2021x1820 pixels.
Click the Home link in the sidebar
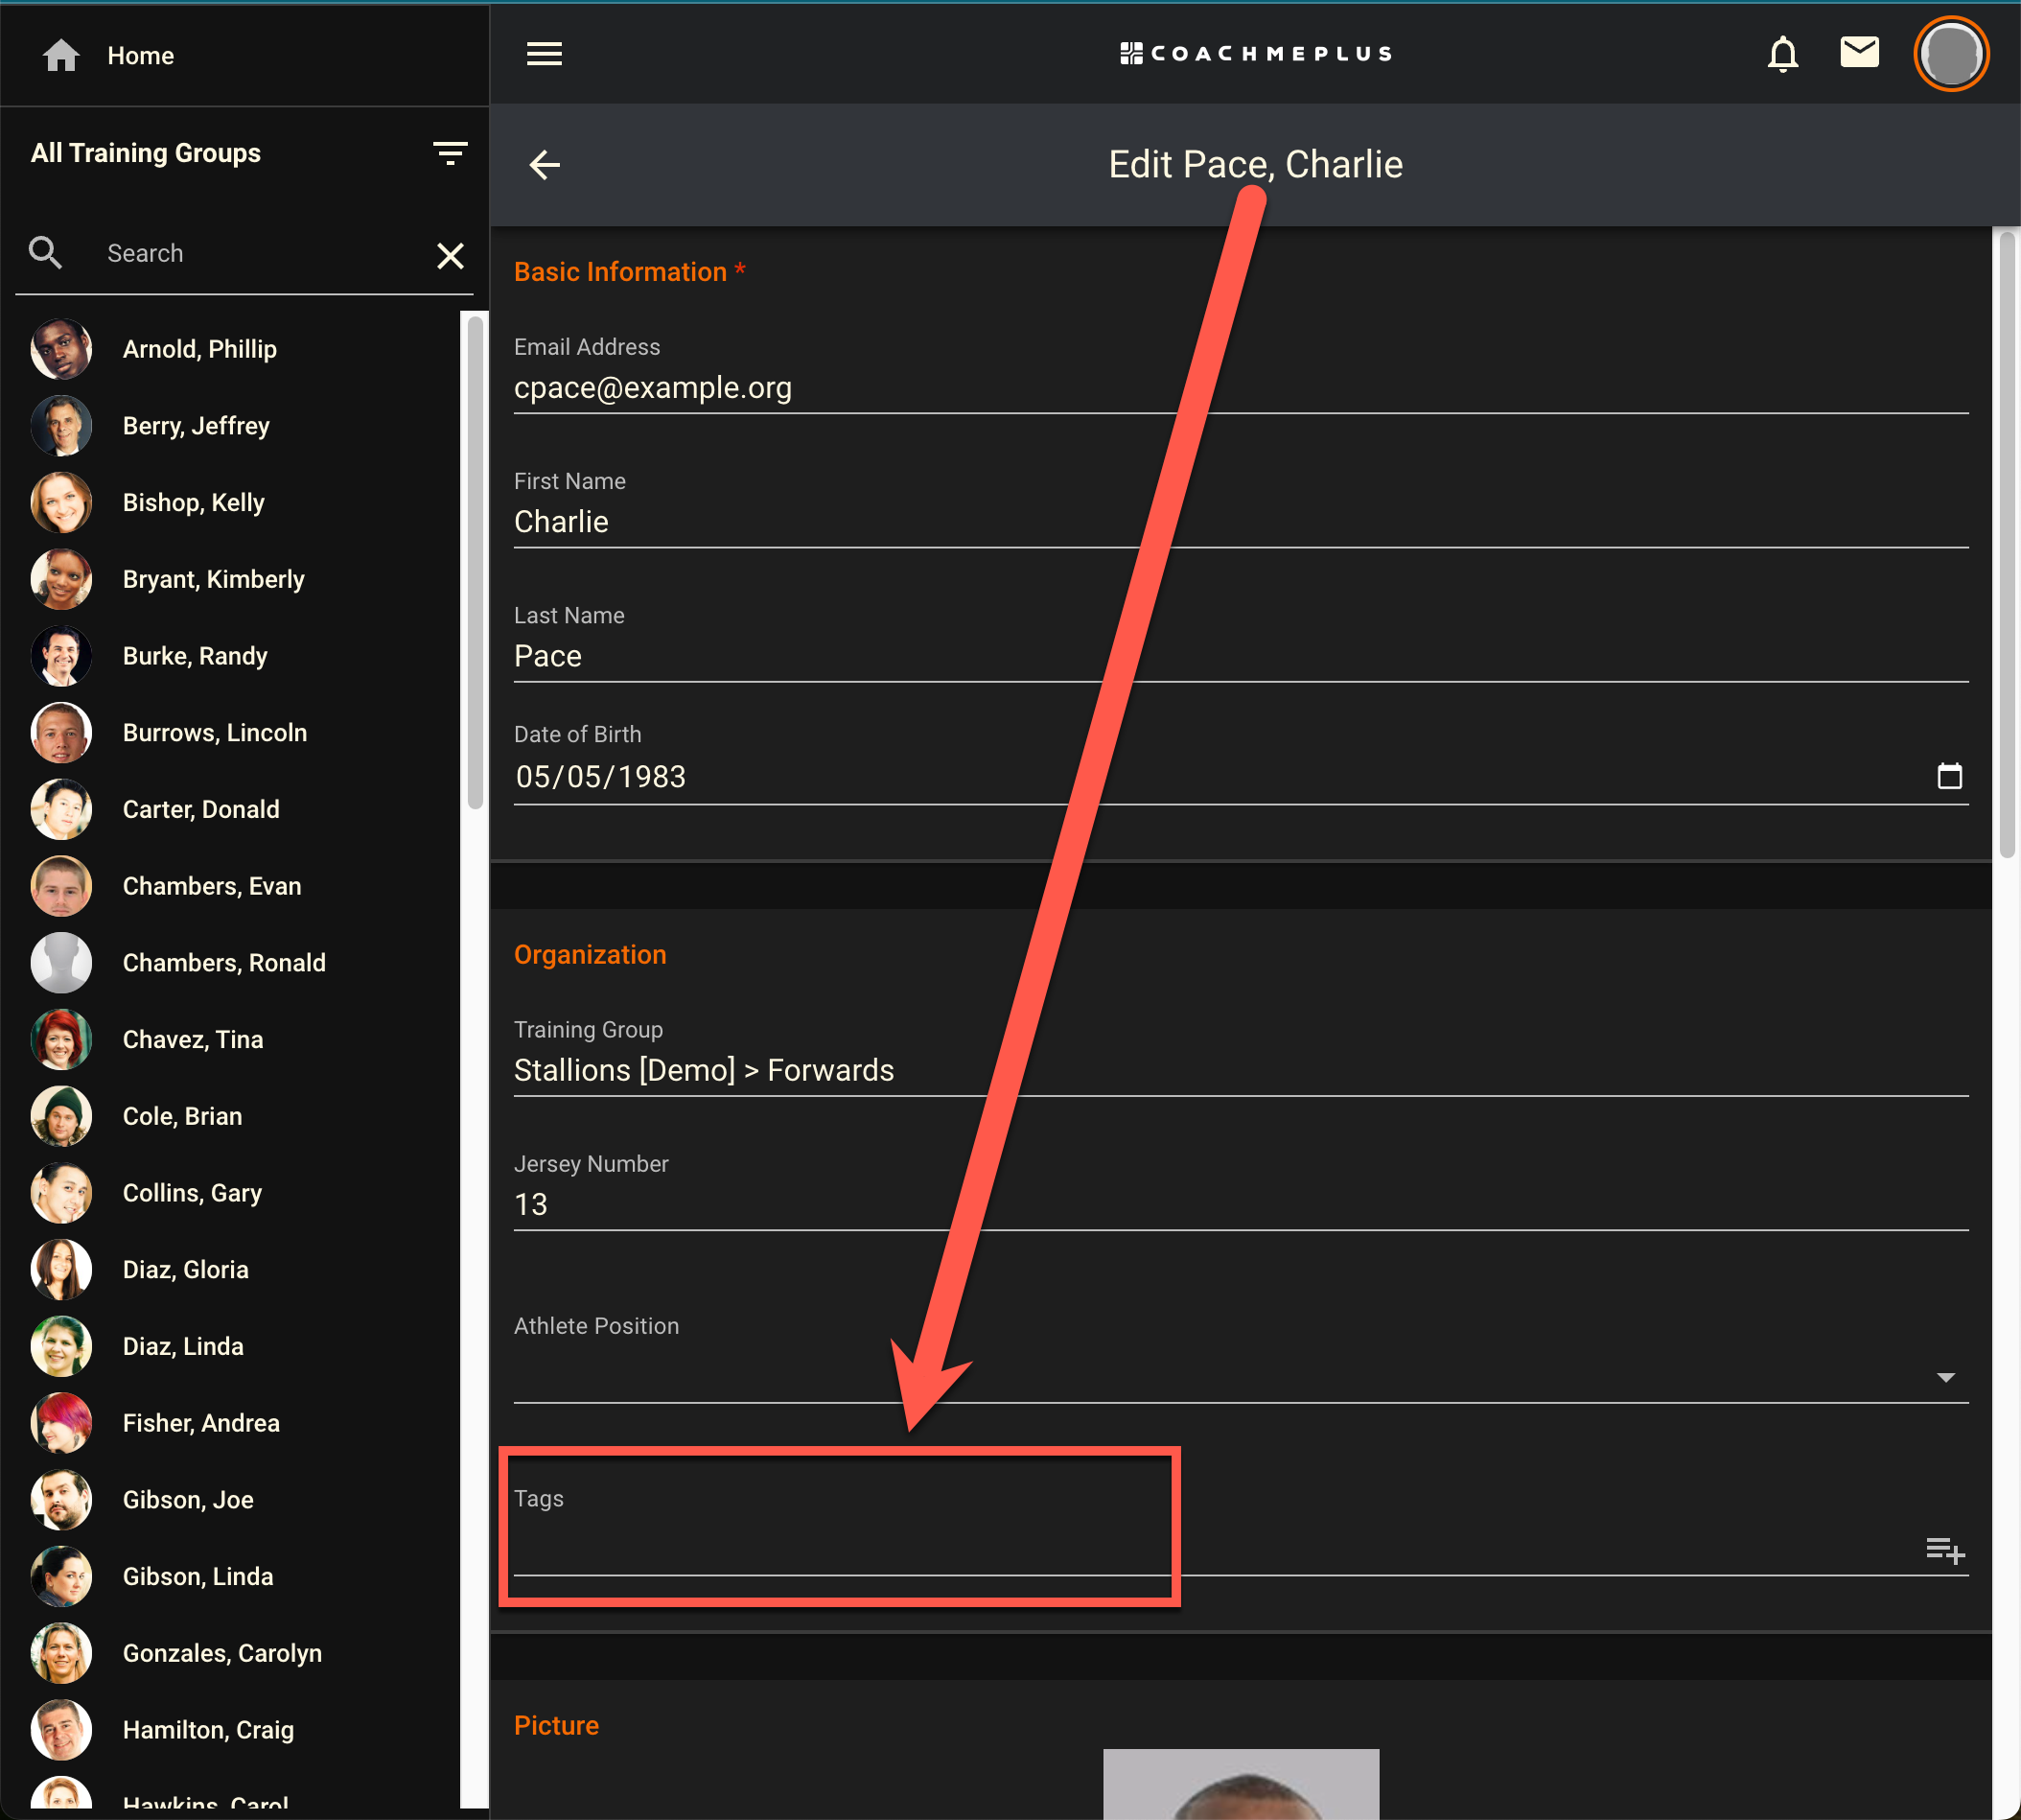tap(140, 56)
